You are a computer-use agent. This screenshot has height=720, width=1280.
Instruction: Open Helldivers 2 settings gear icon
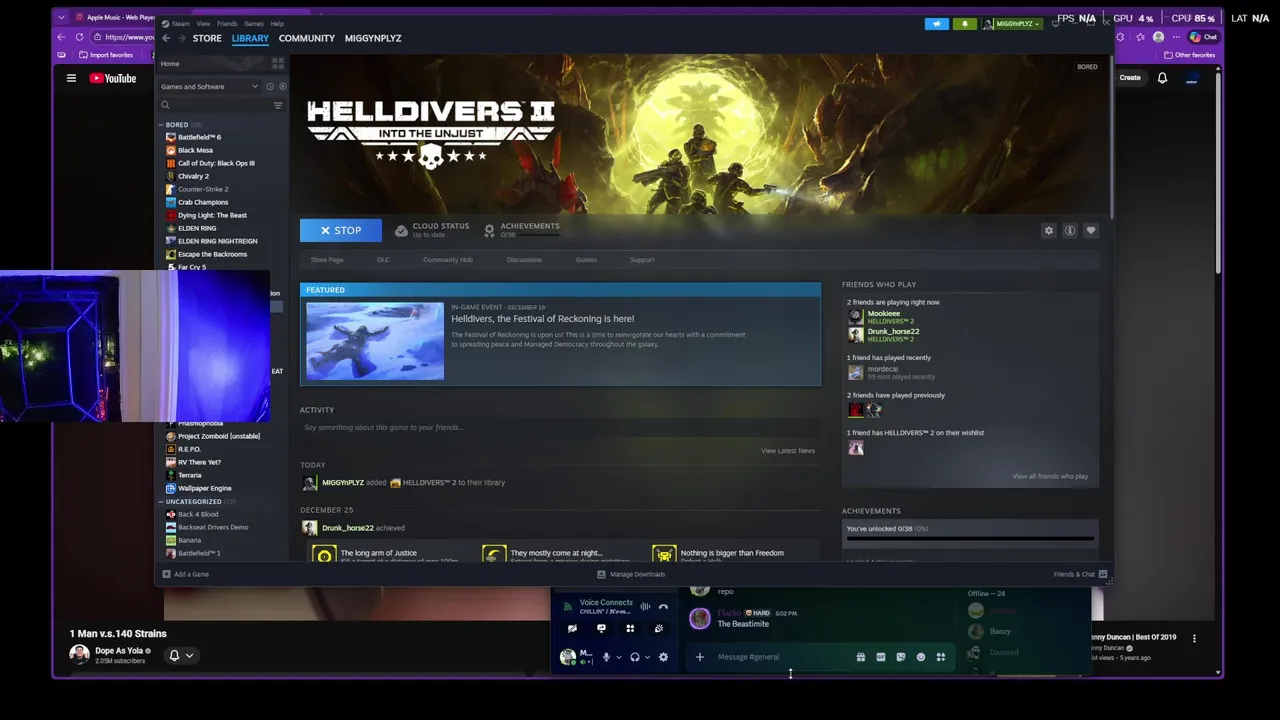pyautogui.click(x=1049, y=230)
